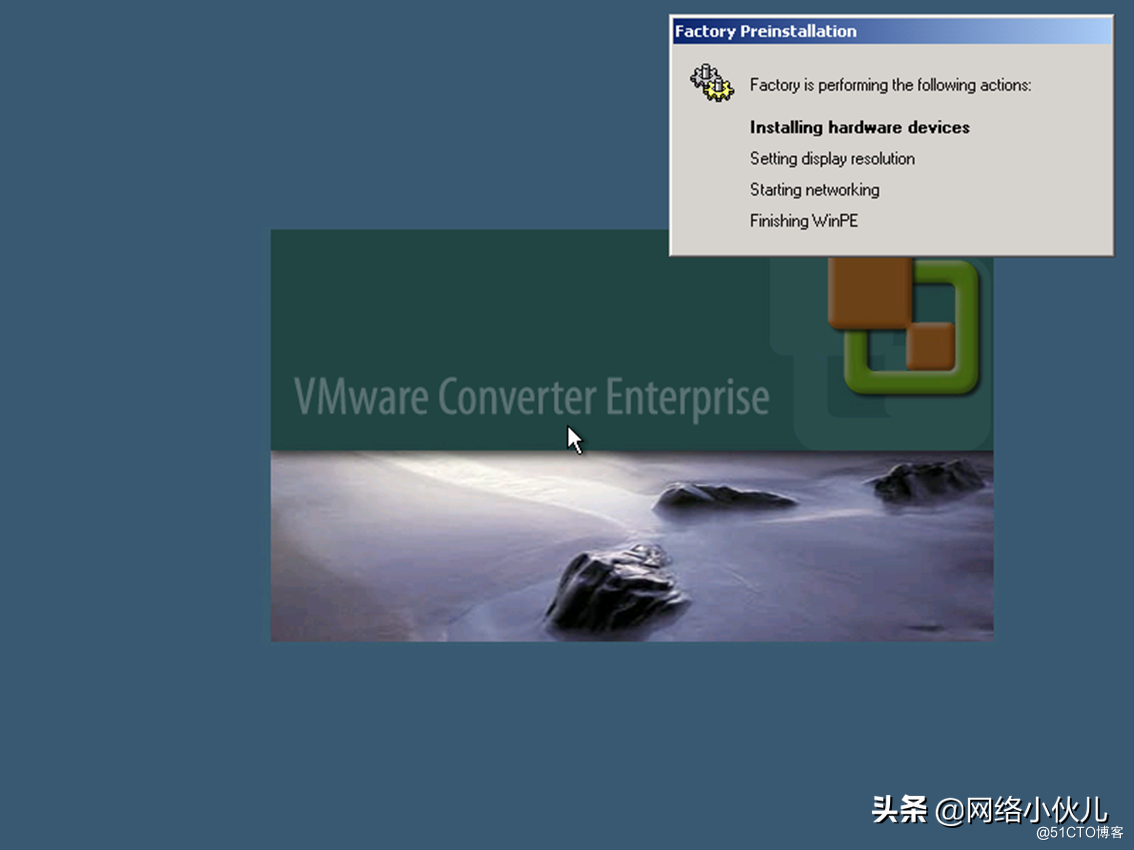Click the Factory Preinstallation gears icon
This screenshot has height=850, width=1134.
712,82
